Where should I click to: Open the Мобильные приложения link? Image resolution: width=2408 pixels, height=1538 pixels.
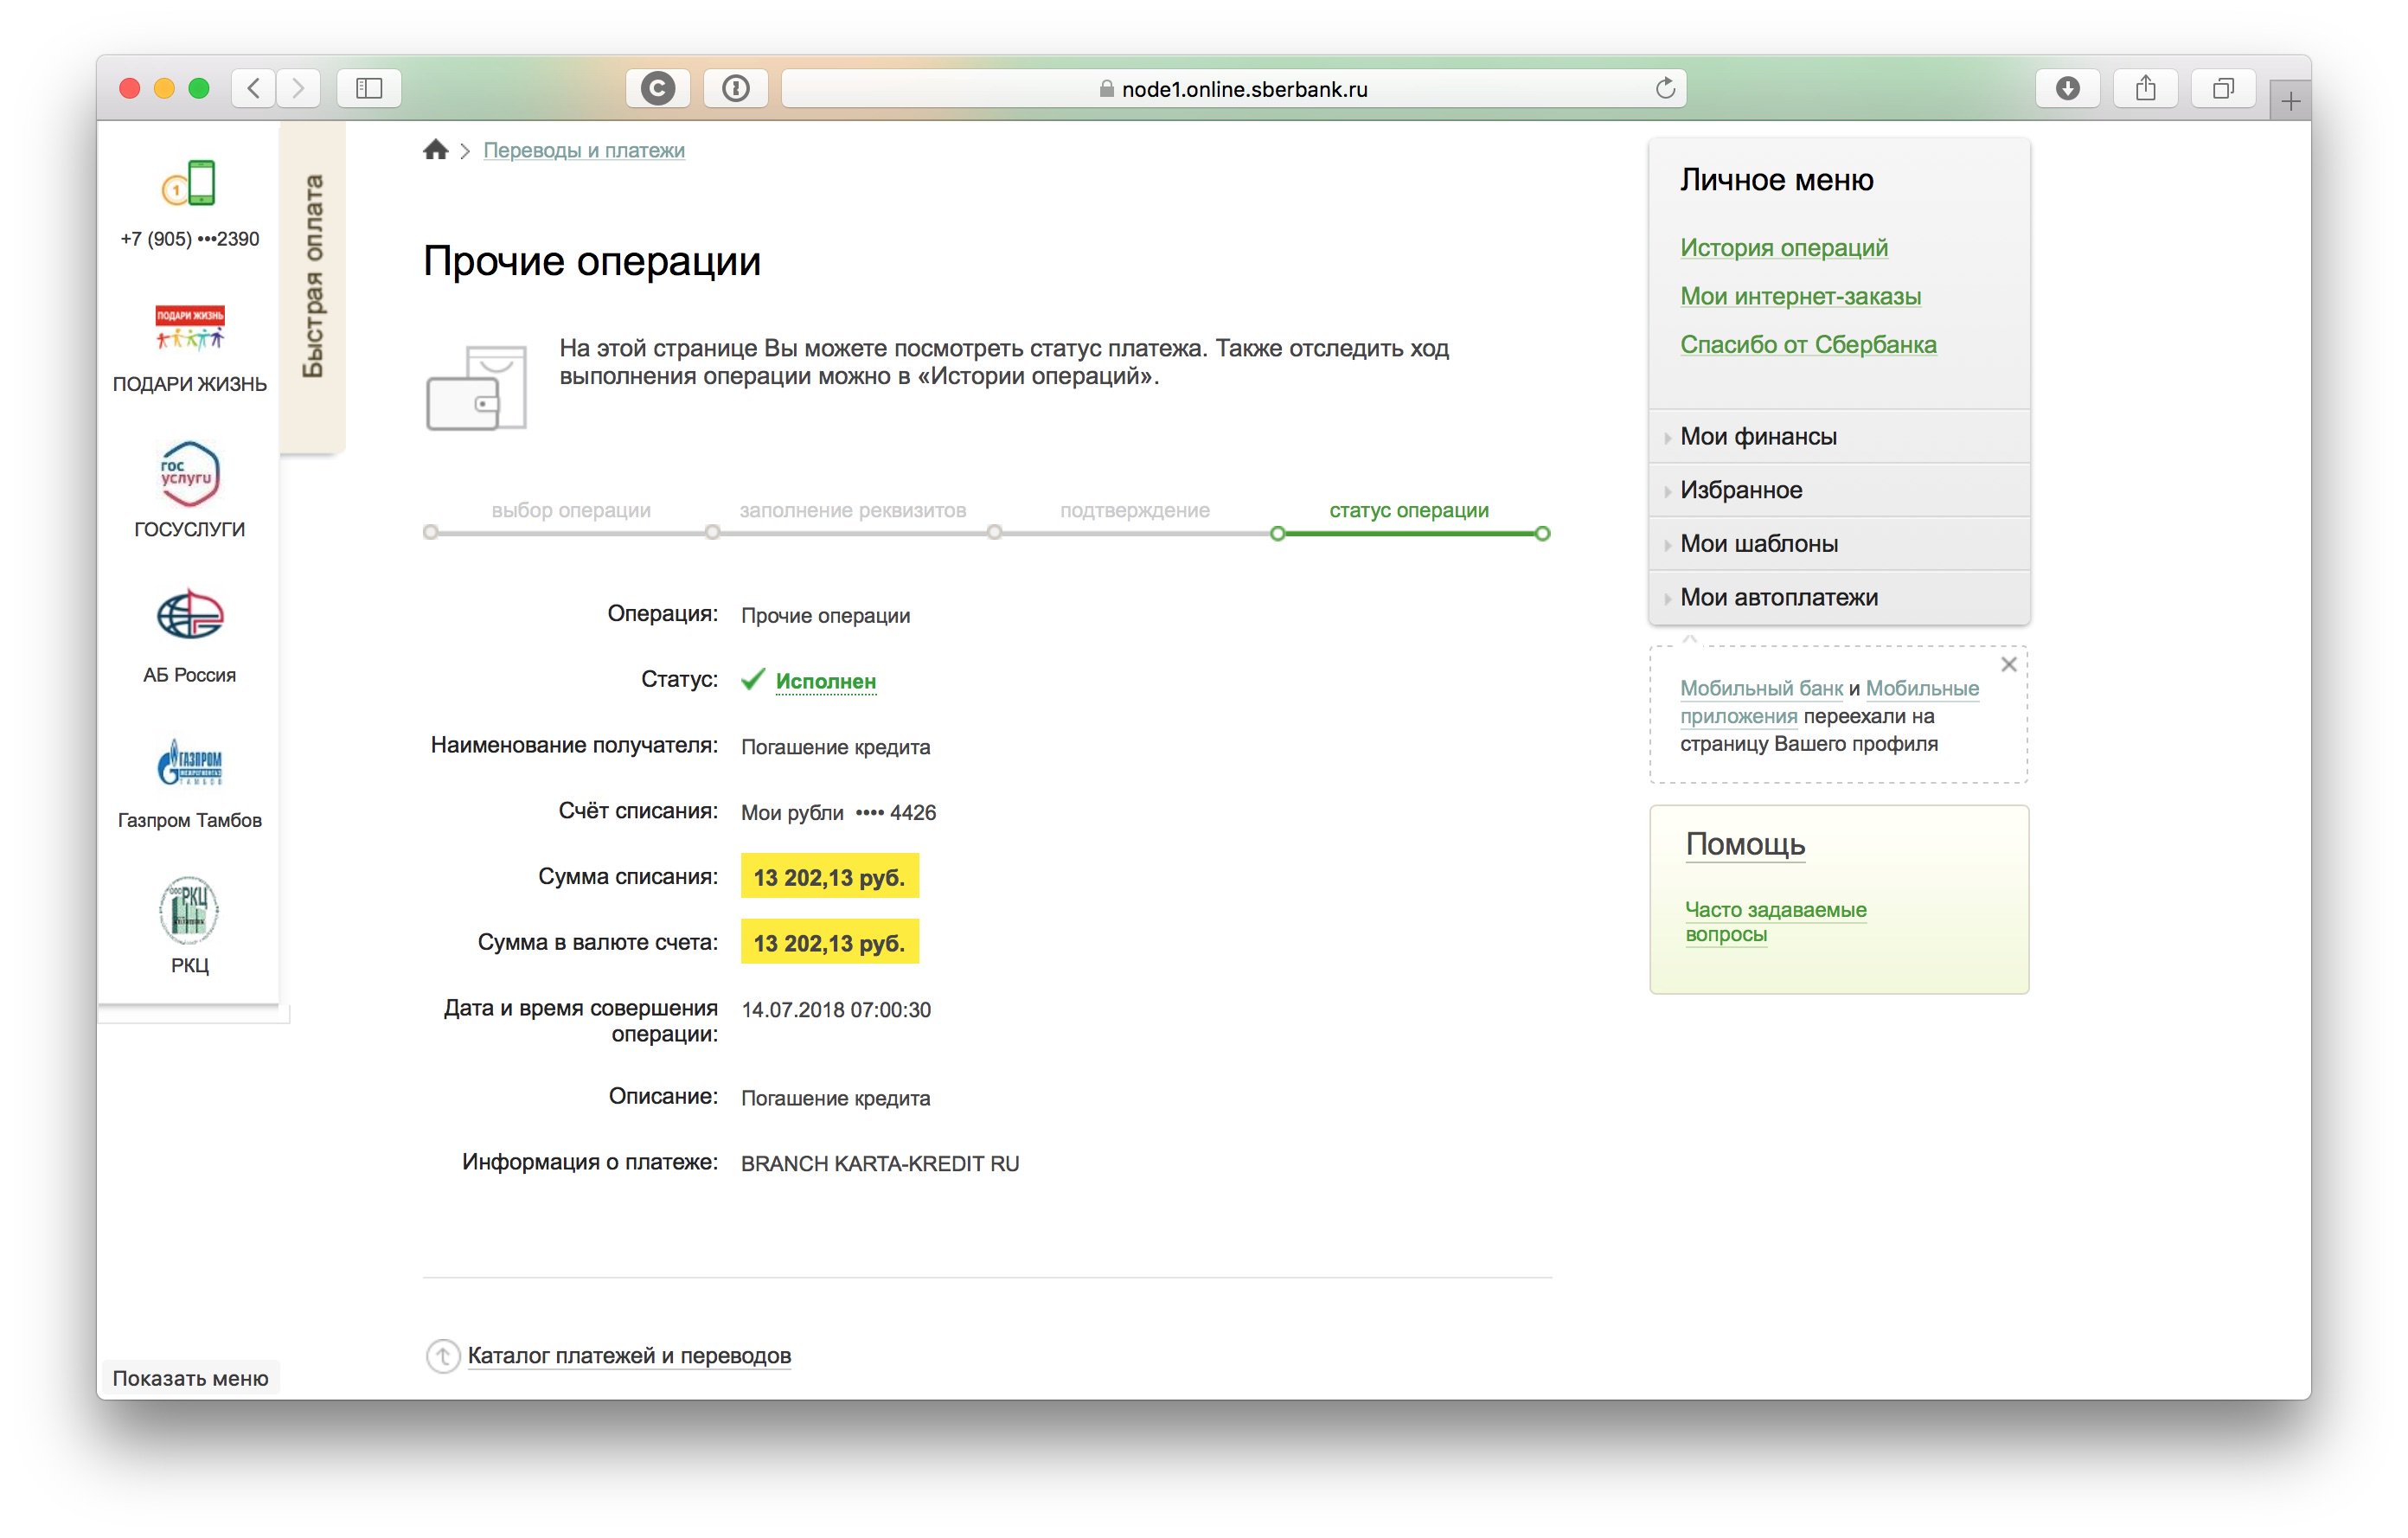(x=1830, y=702)
